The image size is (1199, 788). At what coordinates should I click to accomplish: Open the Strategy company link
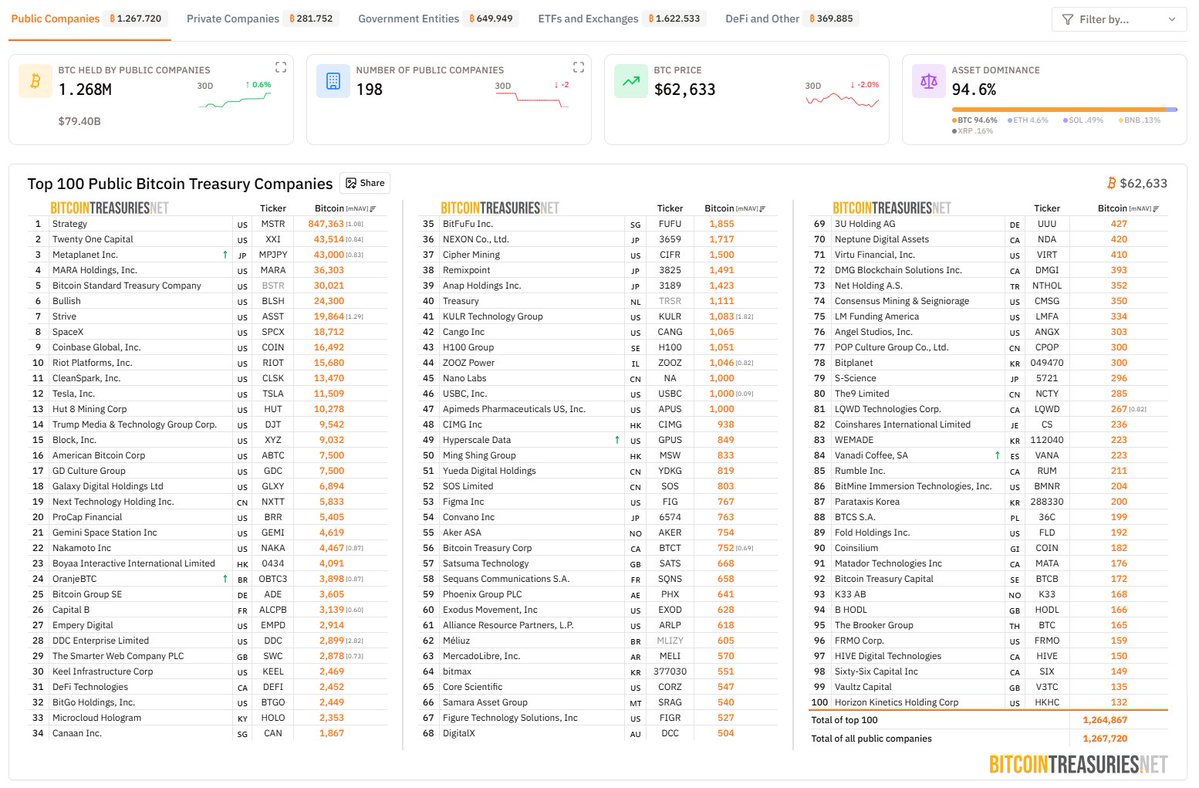(x=70, y=224)
